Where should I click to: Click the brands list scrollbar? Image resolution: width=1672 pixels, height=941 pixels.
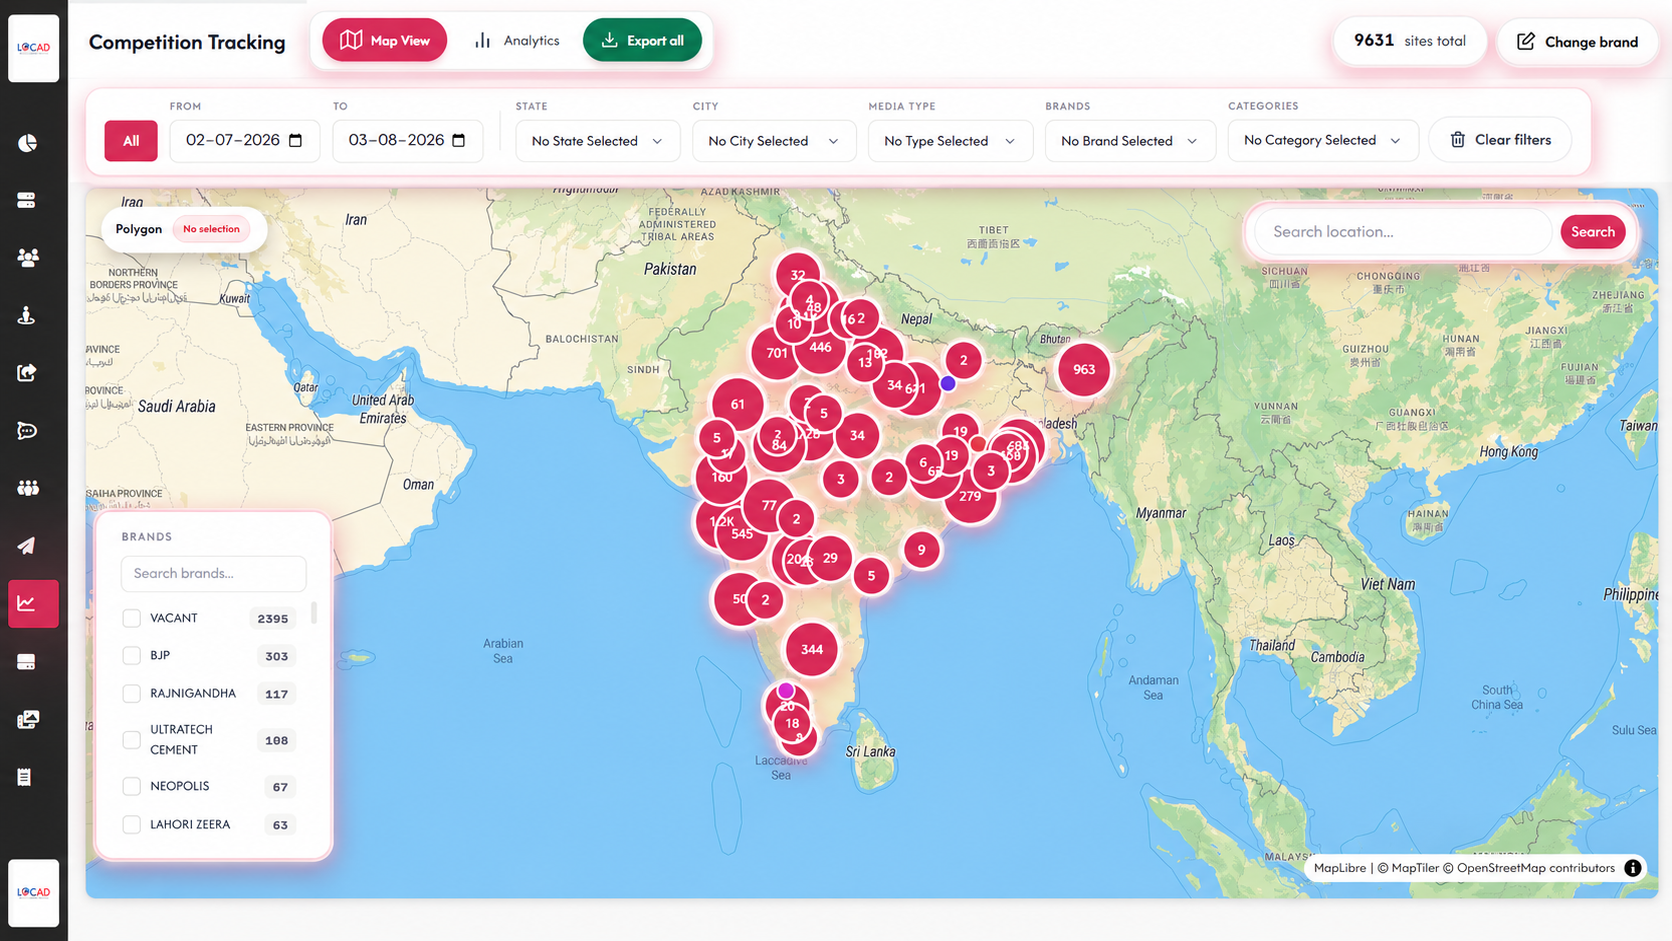314,612
